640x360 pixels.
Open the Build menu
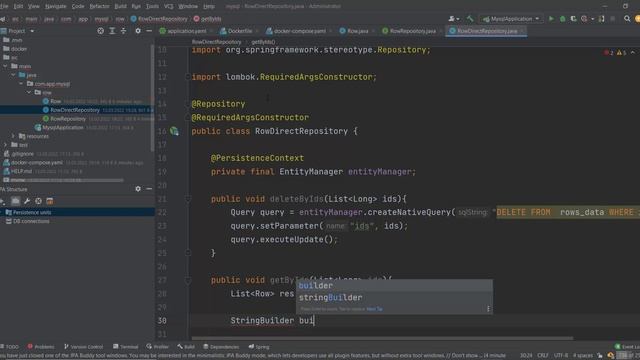[120, 6]
